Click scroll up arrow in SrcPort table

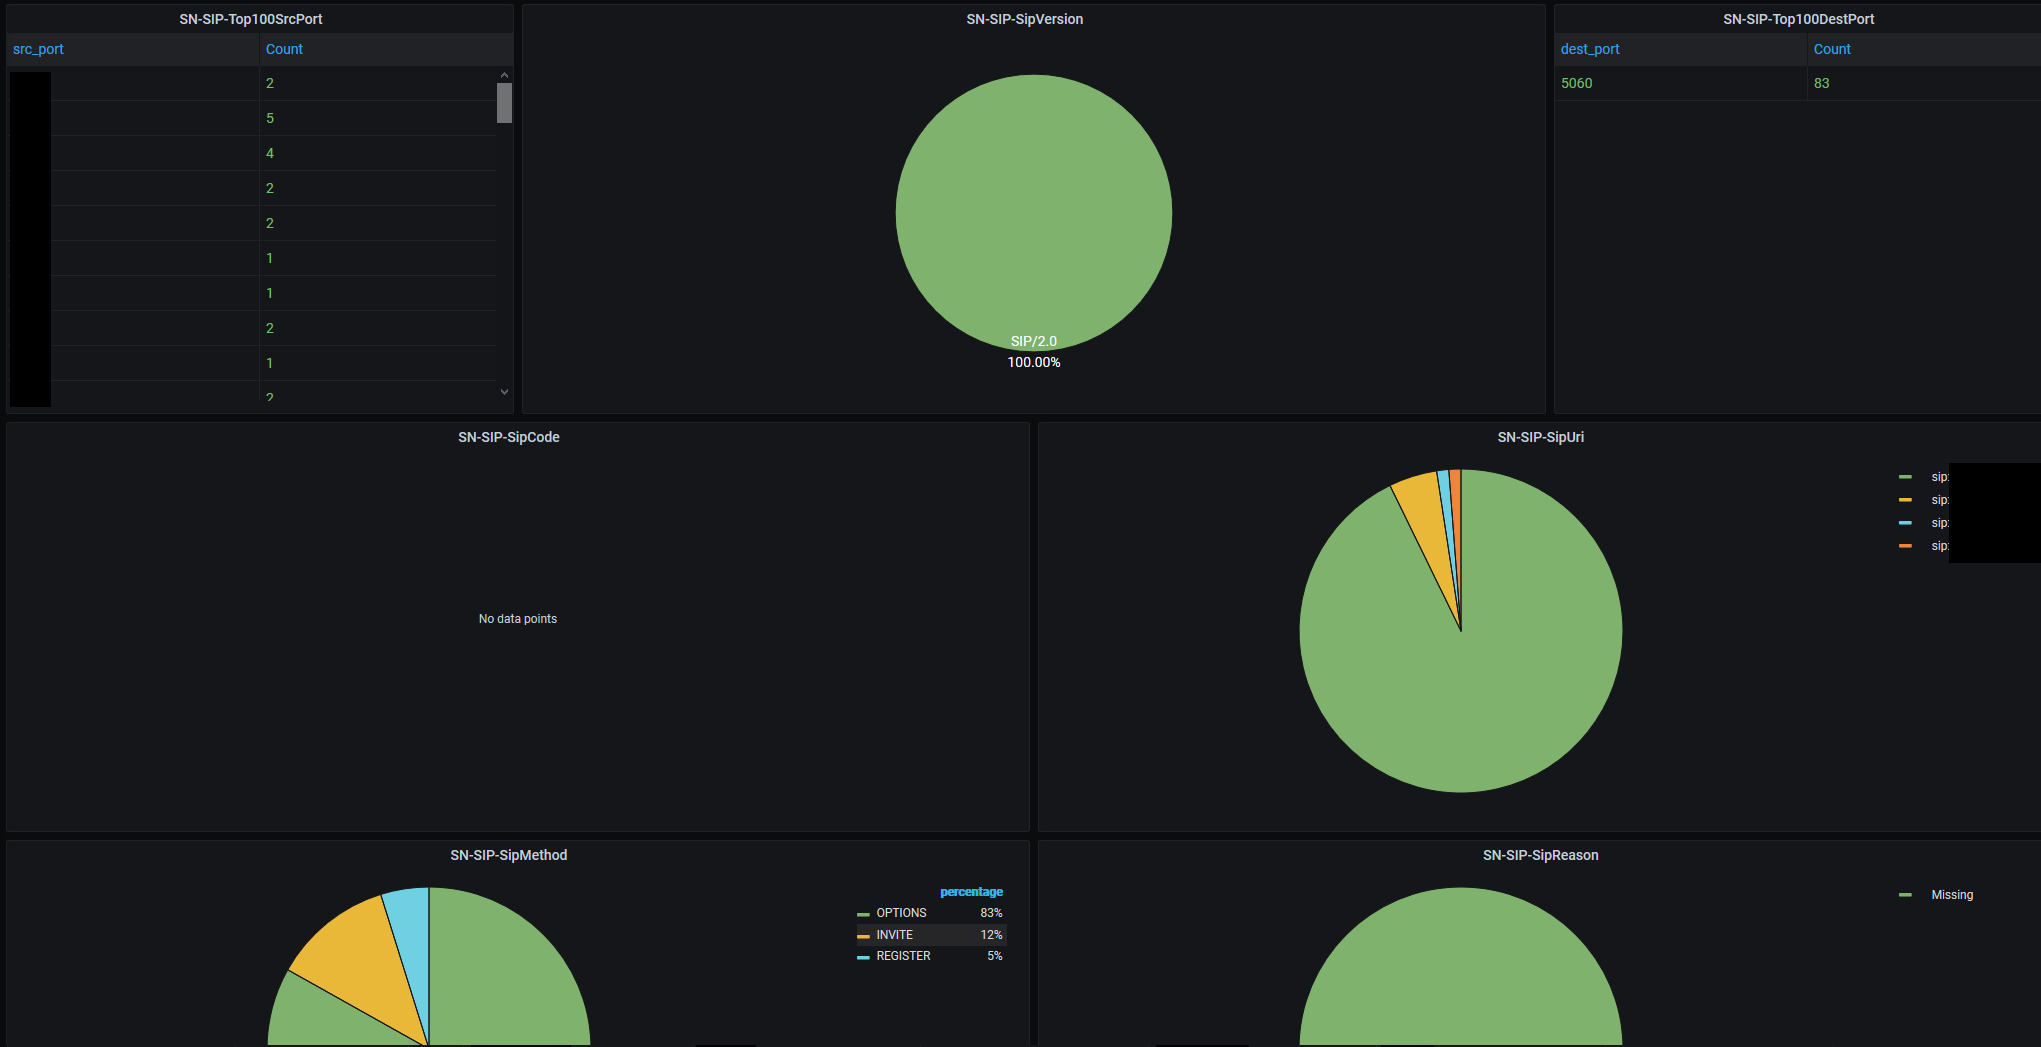[504, 75]
